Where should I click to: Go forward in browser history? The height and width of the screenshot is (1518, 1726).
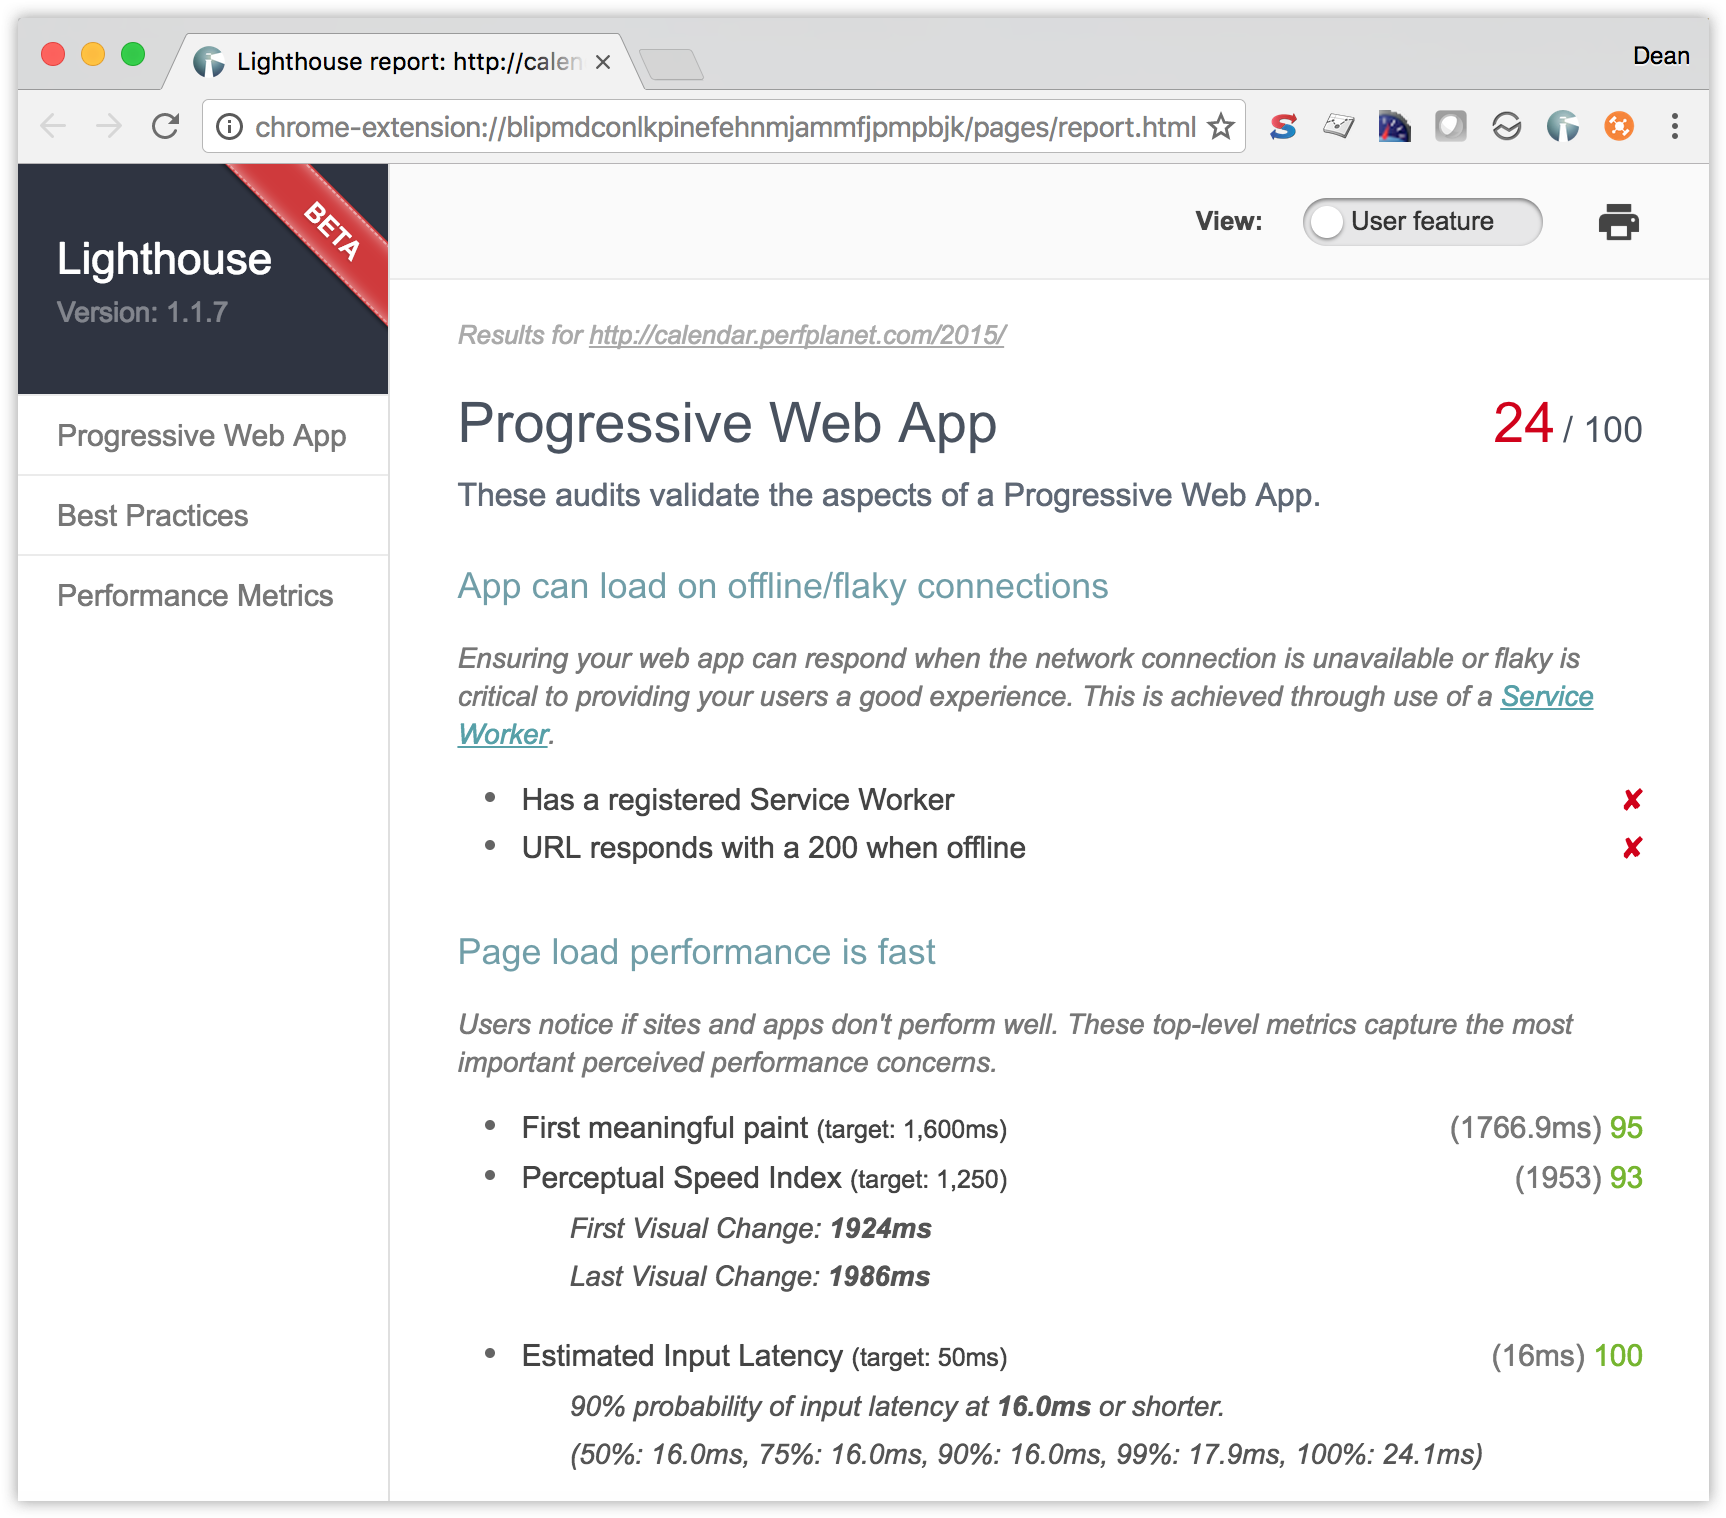pos(109,127)
